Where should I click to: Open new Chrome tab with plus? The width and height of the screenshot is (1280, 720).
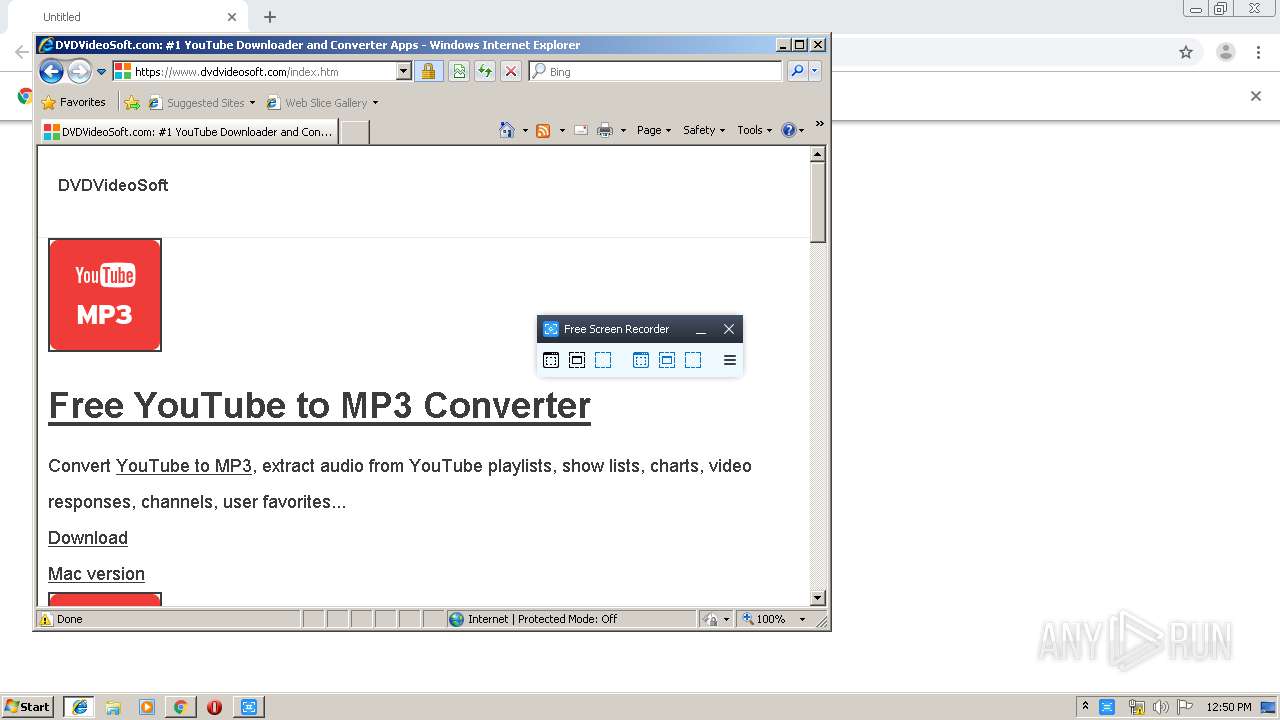pyautogui.click(x=270, y=17)
